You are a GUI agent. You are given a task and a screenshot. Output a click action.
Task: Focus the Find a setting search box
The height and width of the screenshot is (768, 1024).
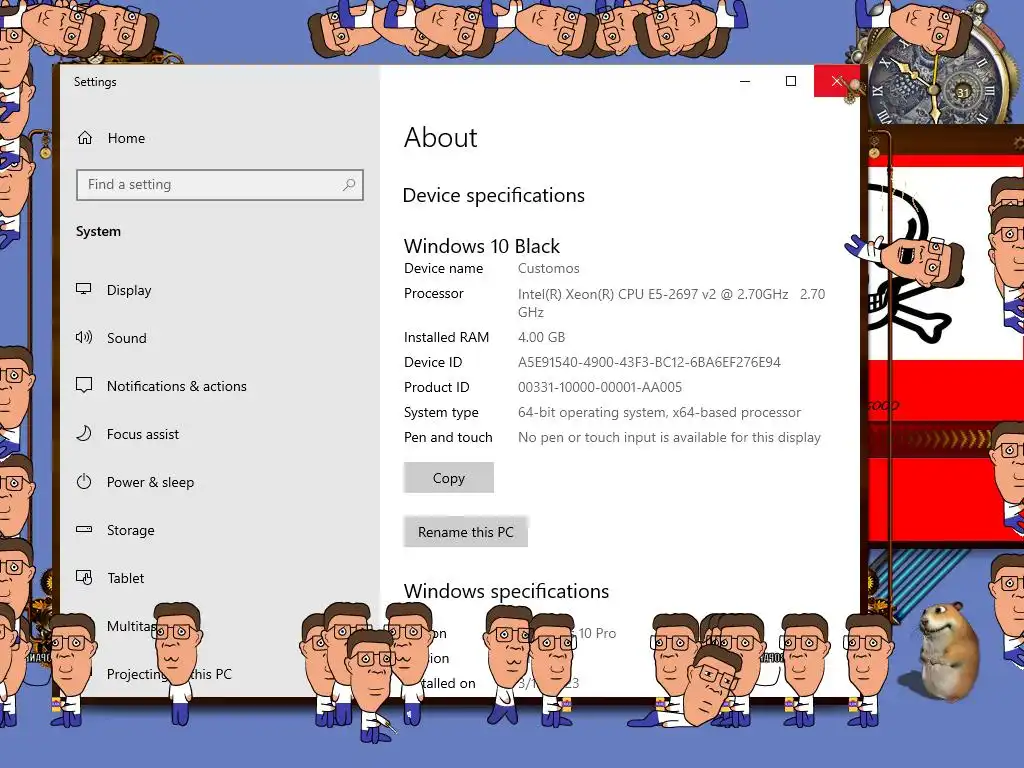click(x=219, y=185)
